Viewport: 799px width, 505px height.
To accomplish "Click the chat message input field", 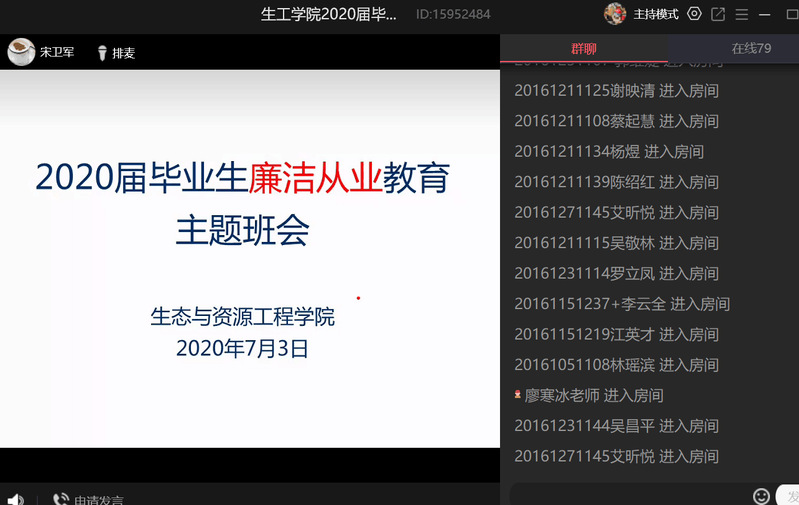I will pos(629,495).
